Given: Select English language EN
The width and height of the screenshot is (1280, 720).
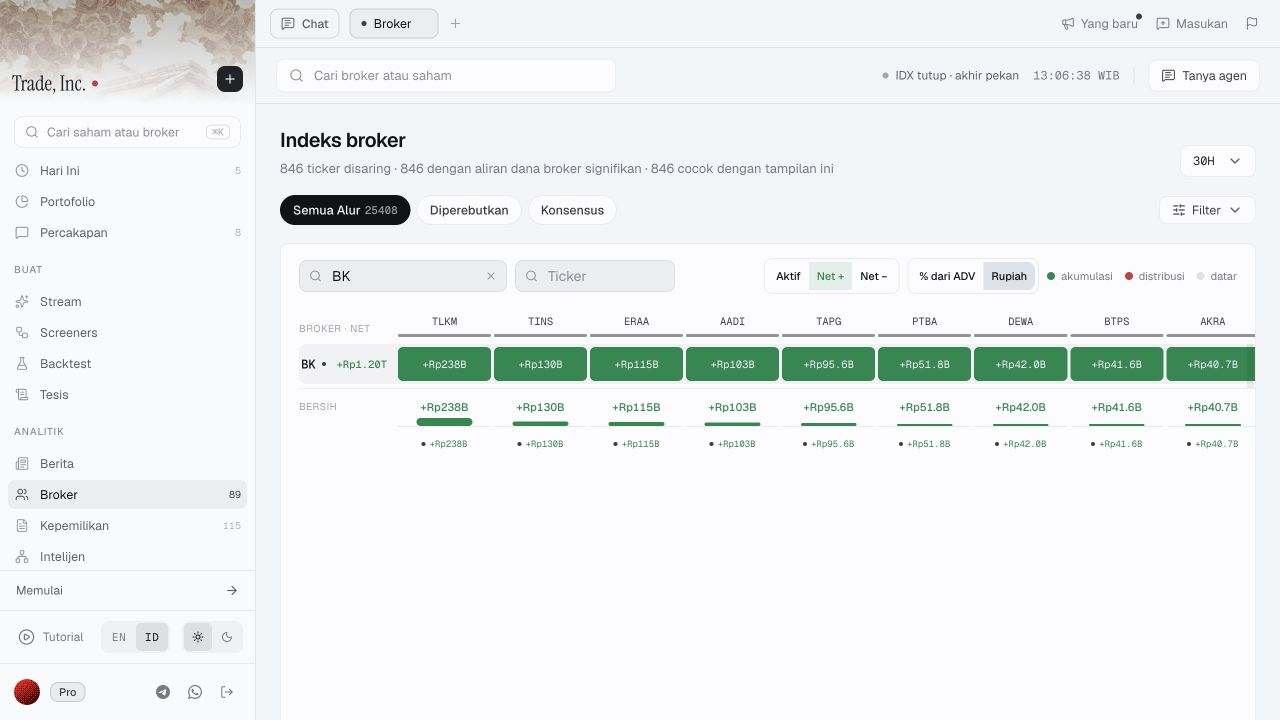Looking at the screenshot, I should (119, 637).
